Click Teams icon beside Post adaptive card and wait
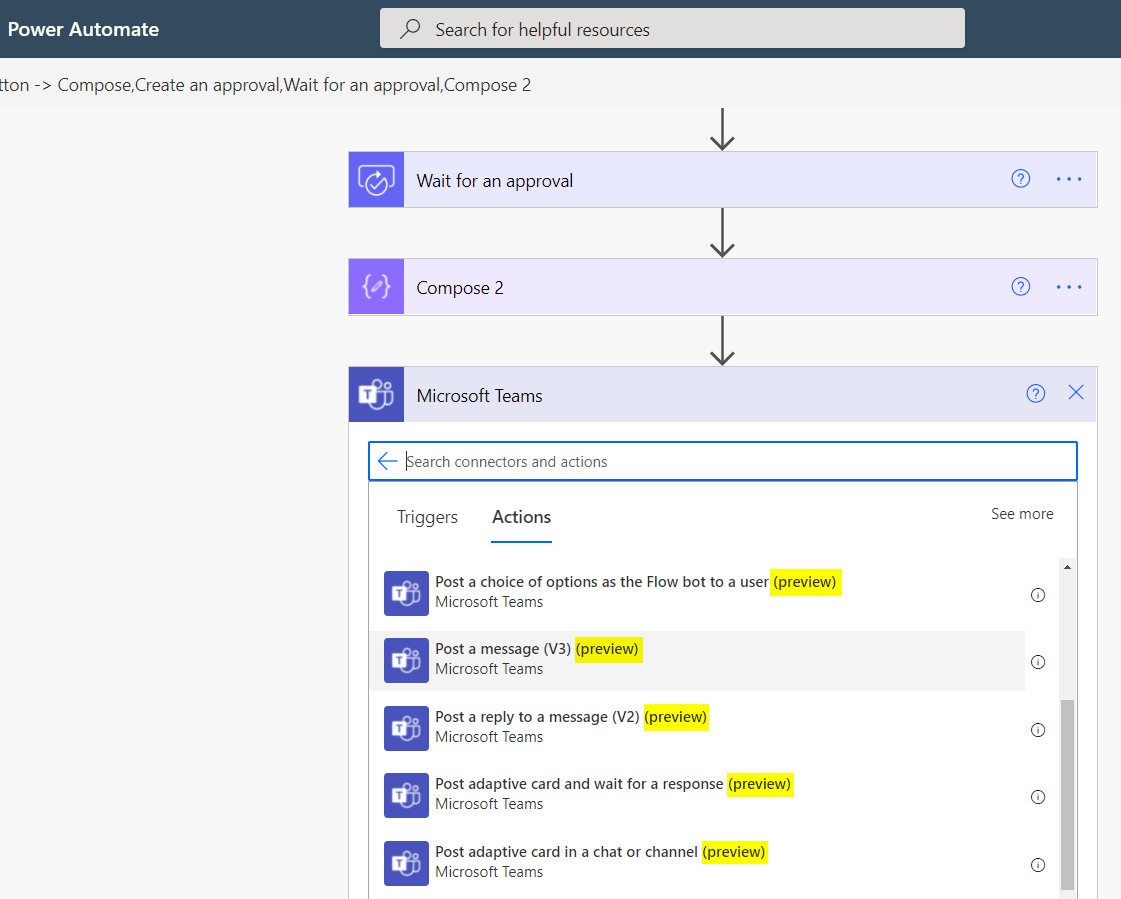 coord(406,795)
